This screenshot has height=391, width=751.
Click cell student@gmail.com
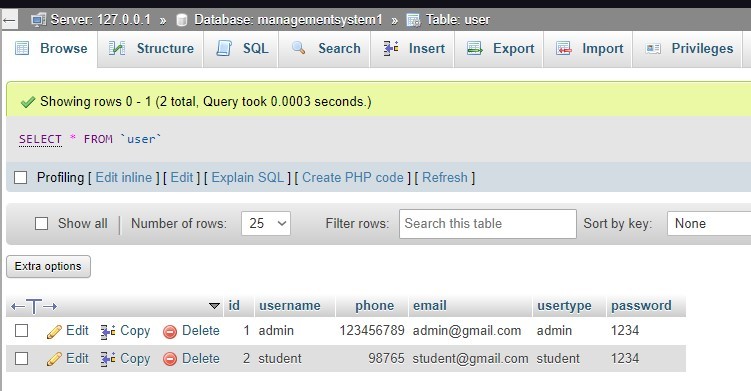tap(470, 358)
